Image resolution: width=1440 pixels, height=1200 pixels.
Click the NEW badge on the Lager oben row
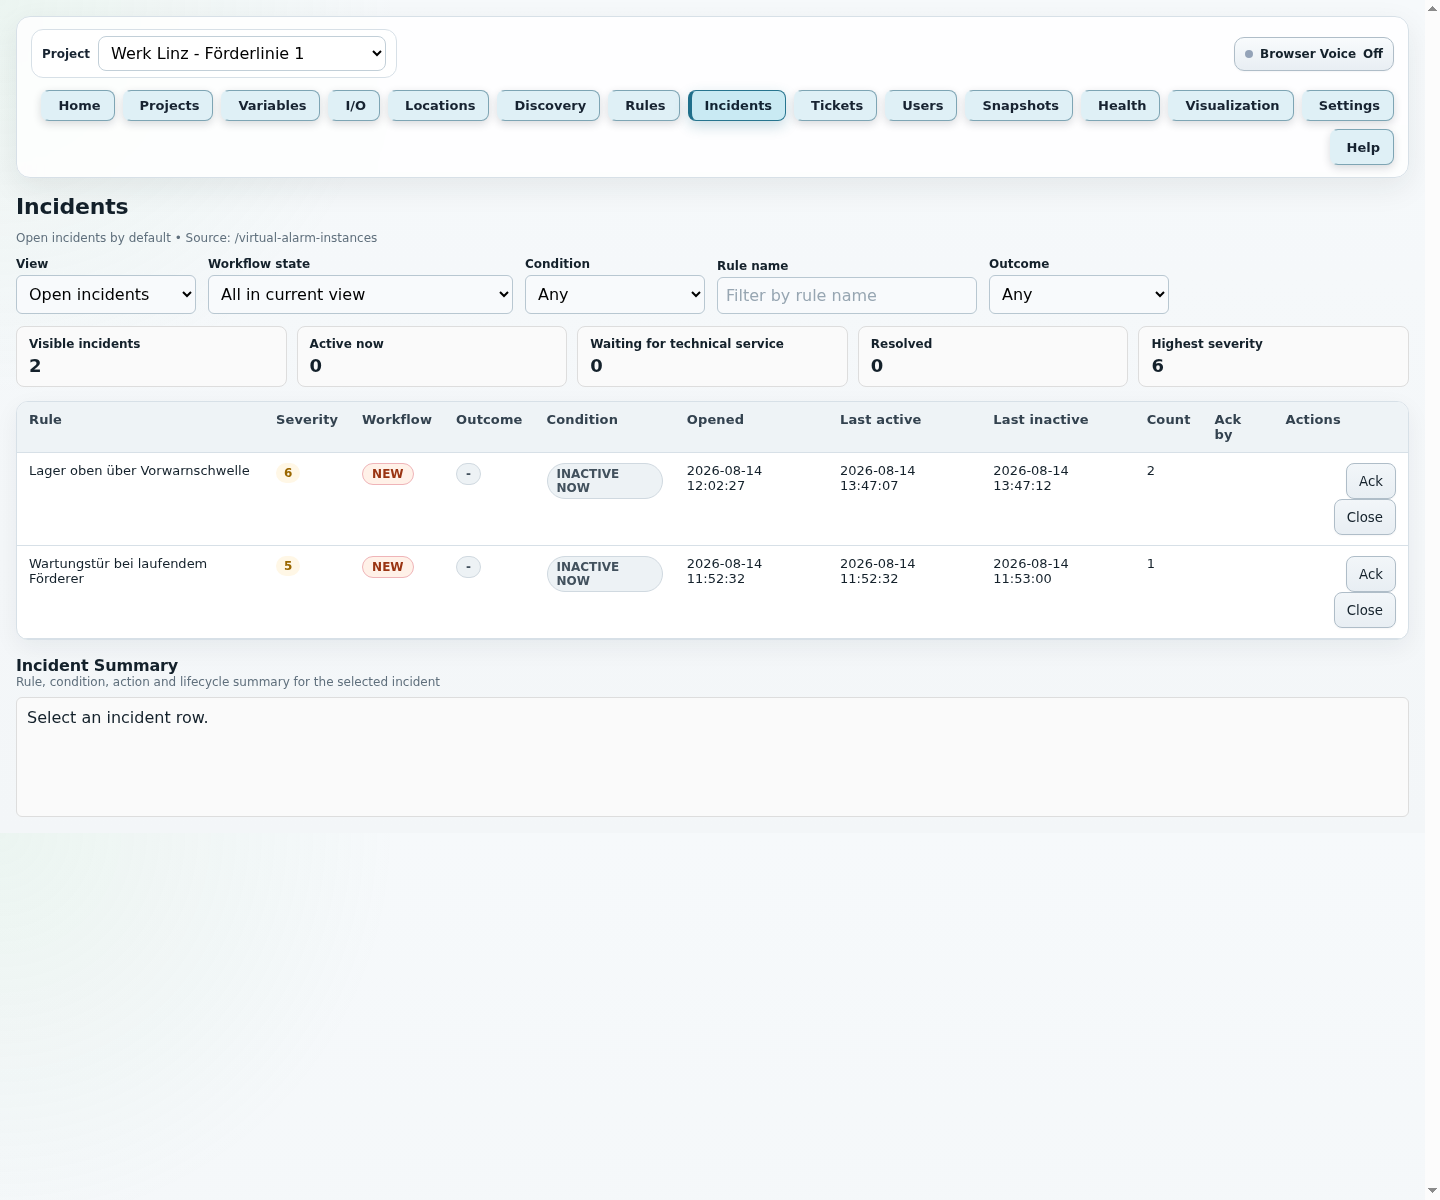388,474
